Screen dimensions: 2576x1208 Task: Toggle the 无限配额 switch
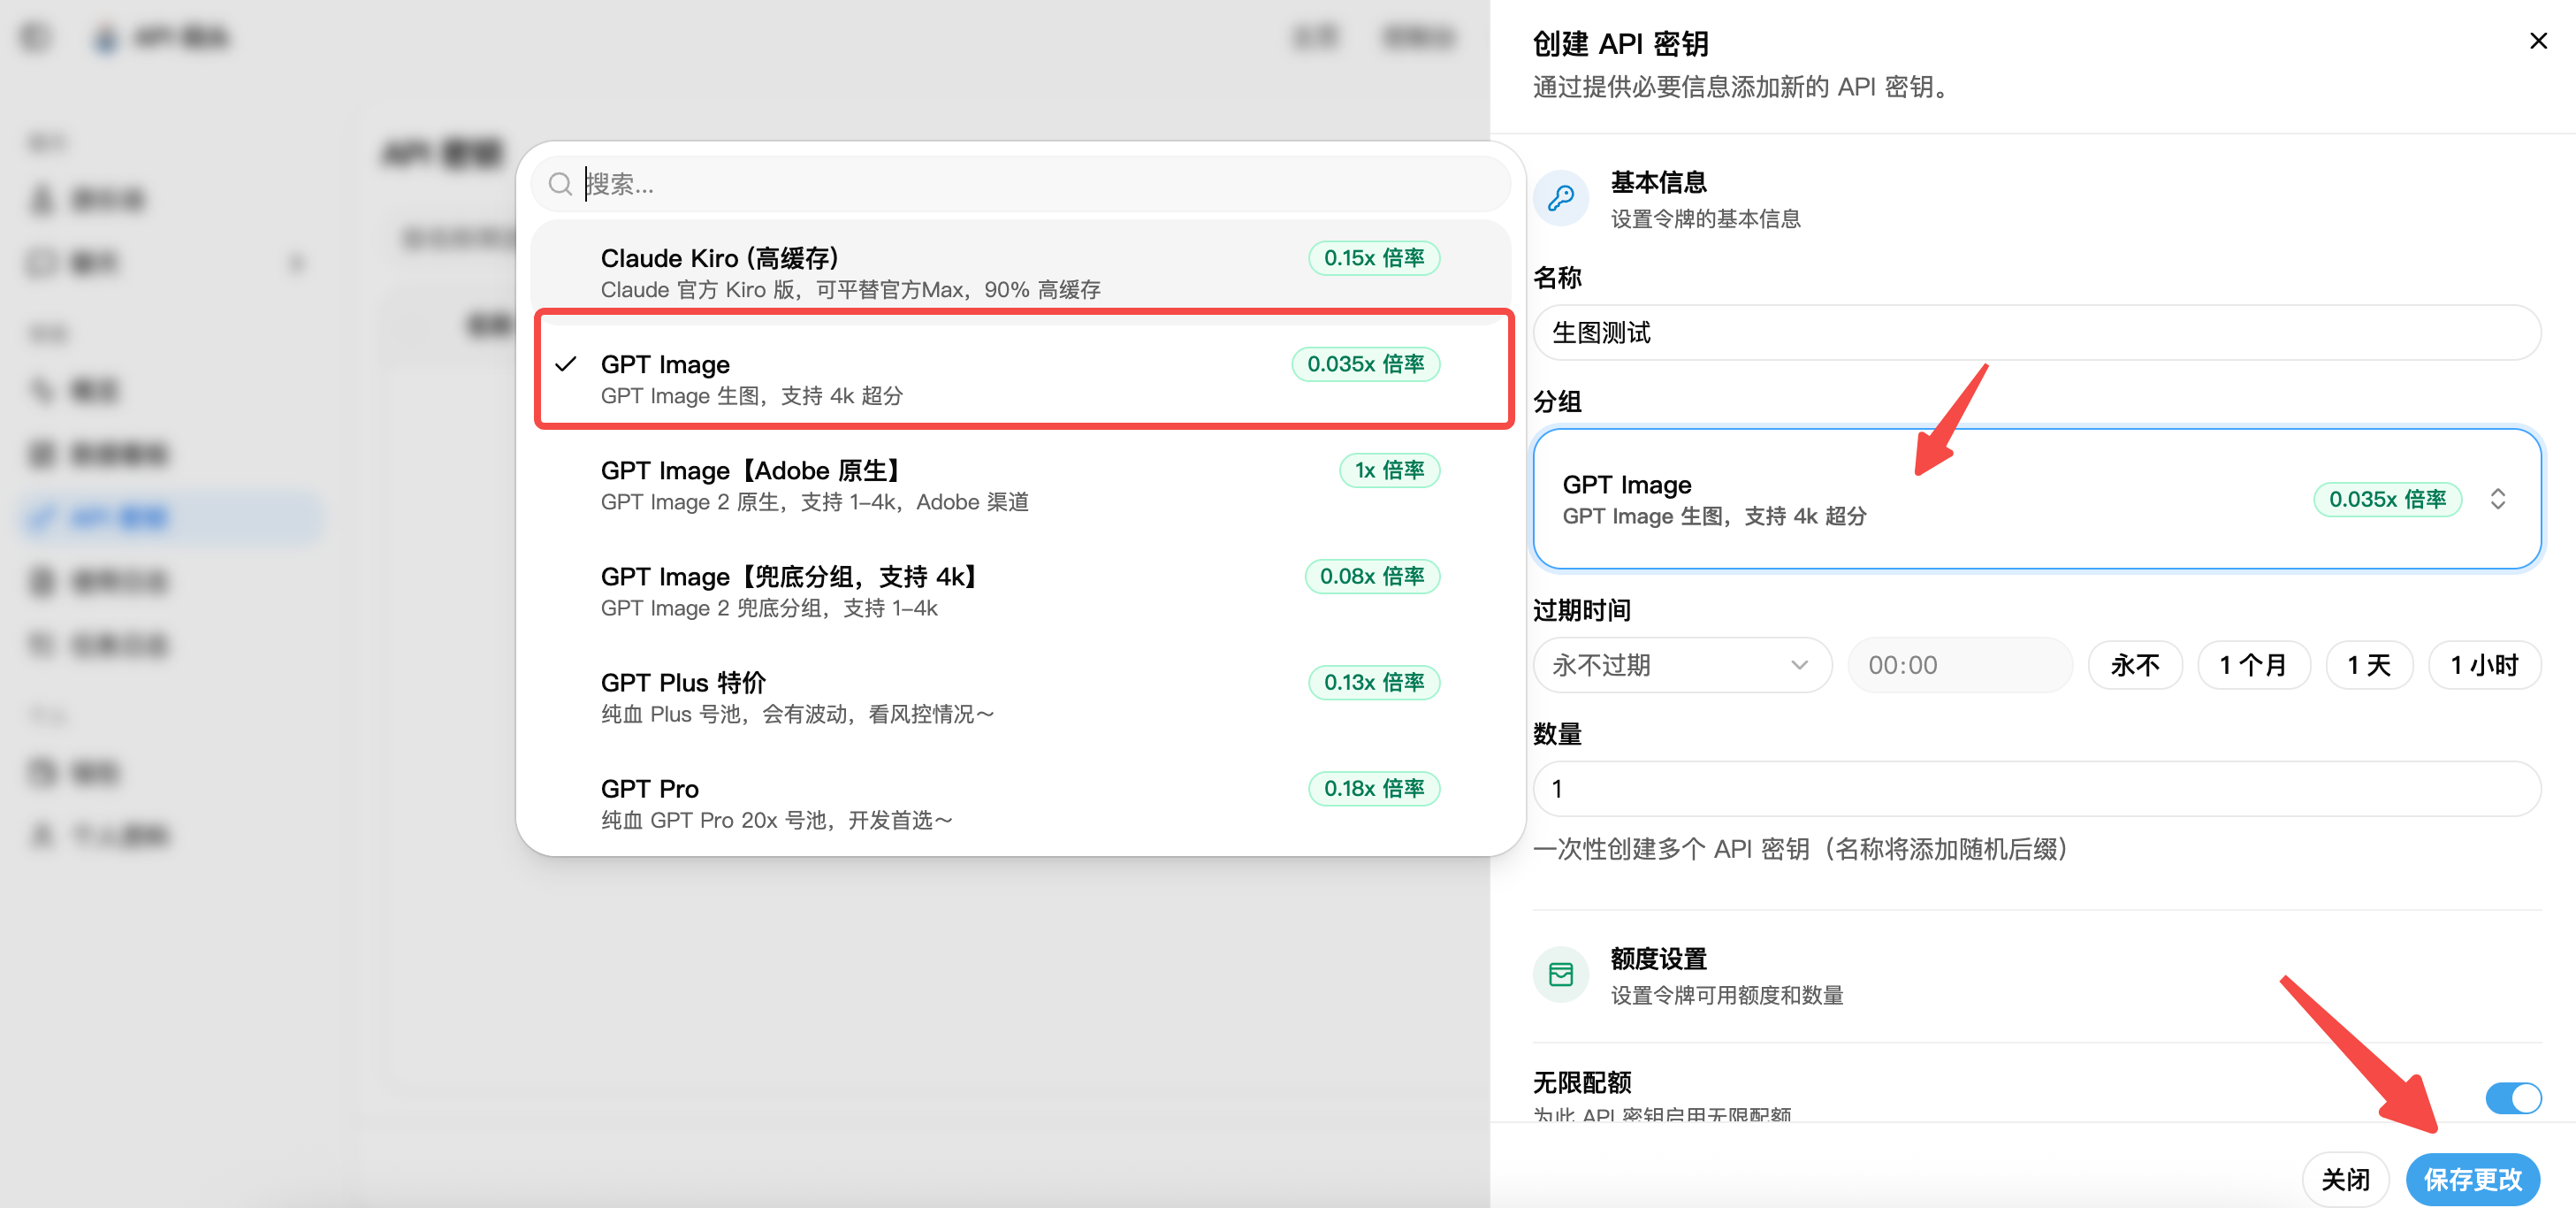click(2512, 1098)
